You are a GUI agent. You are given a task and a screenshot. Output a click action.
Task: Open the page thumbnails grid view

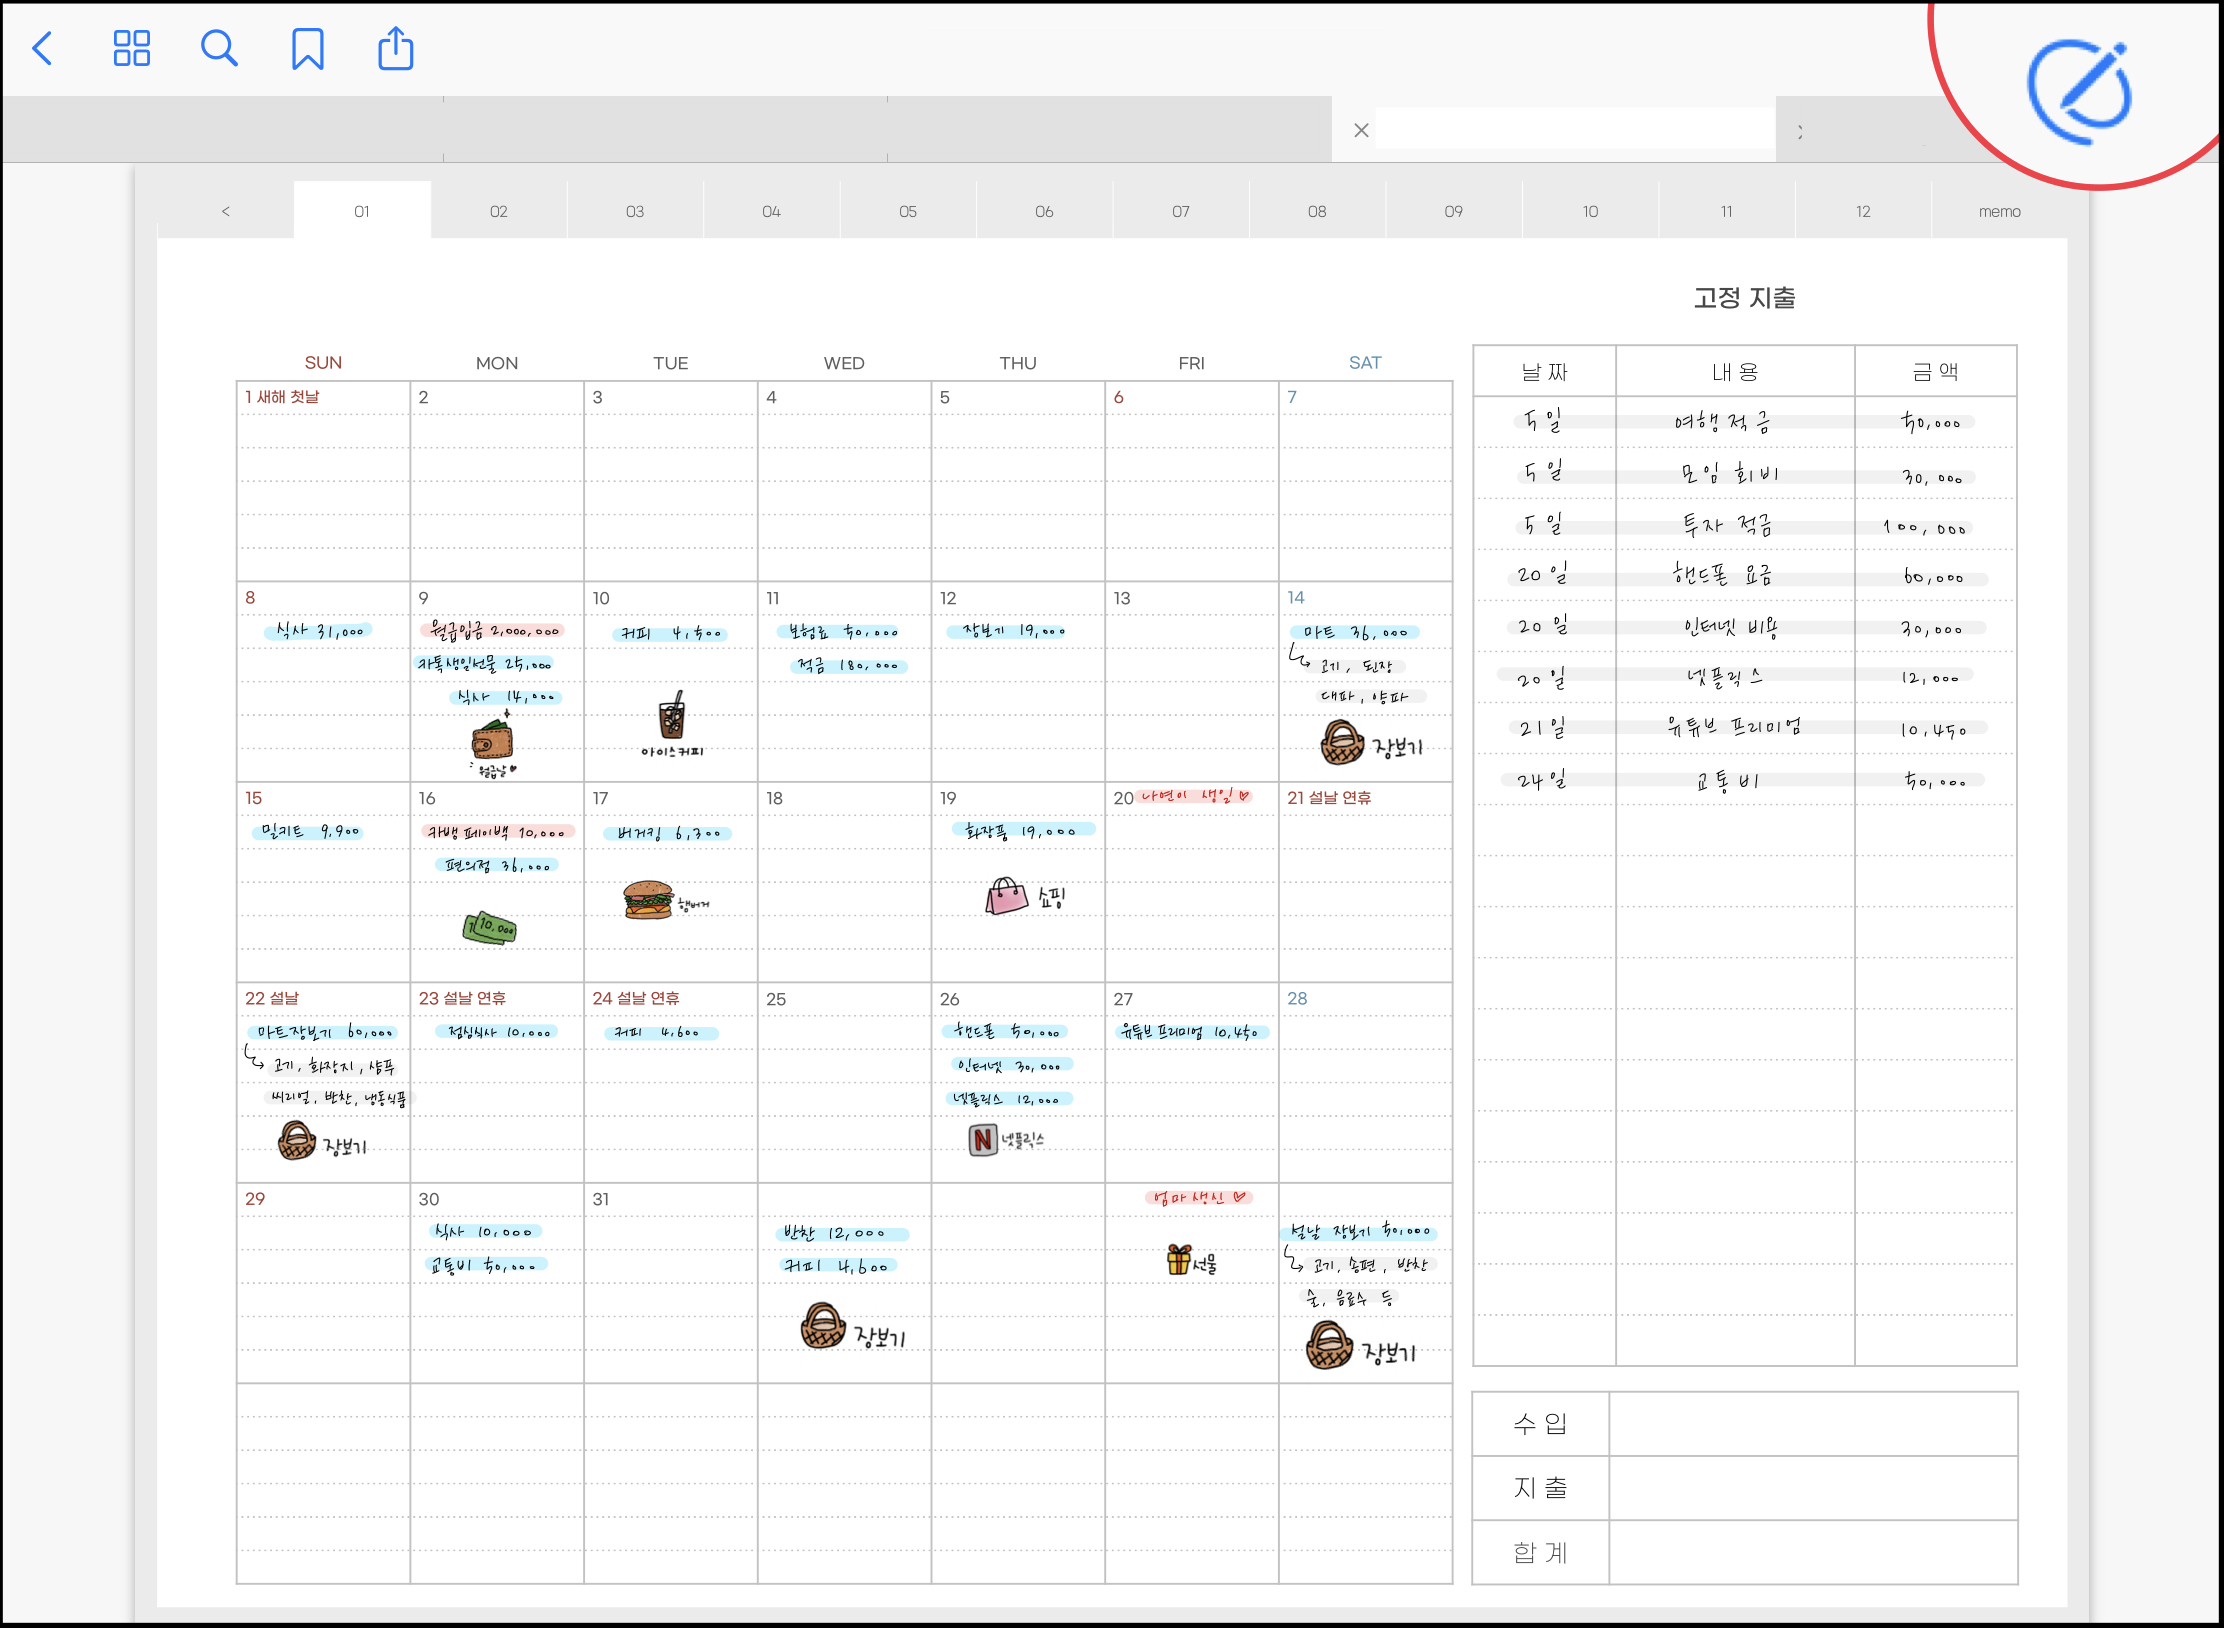(x=131, y=48)
